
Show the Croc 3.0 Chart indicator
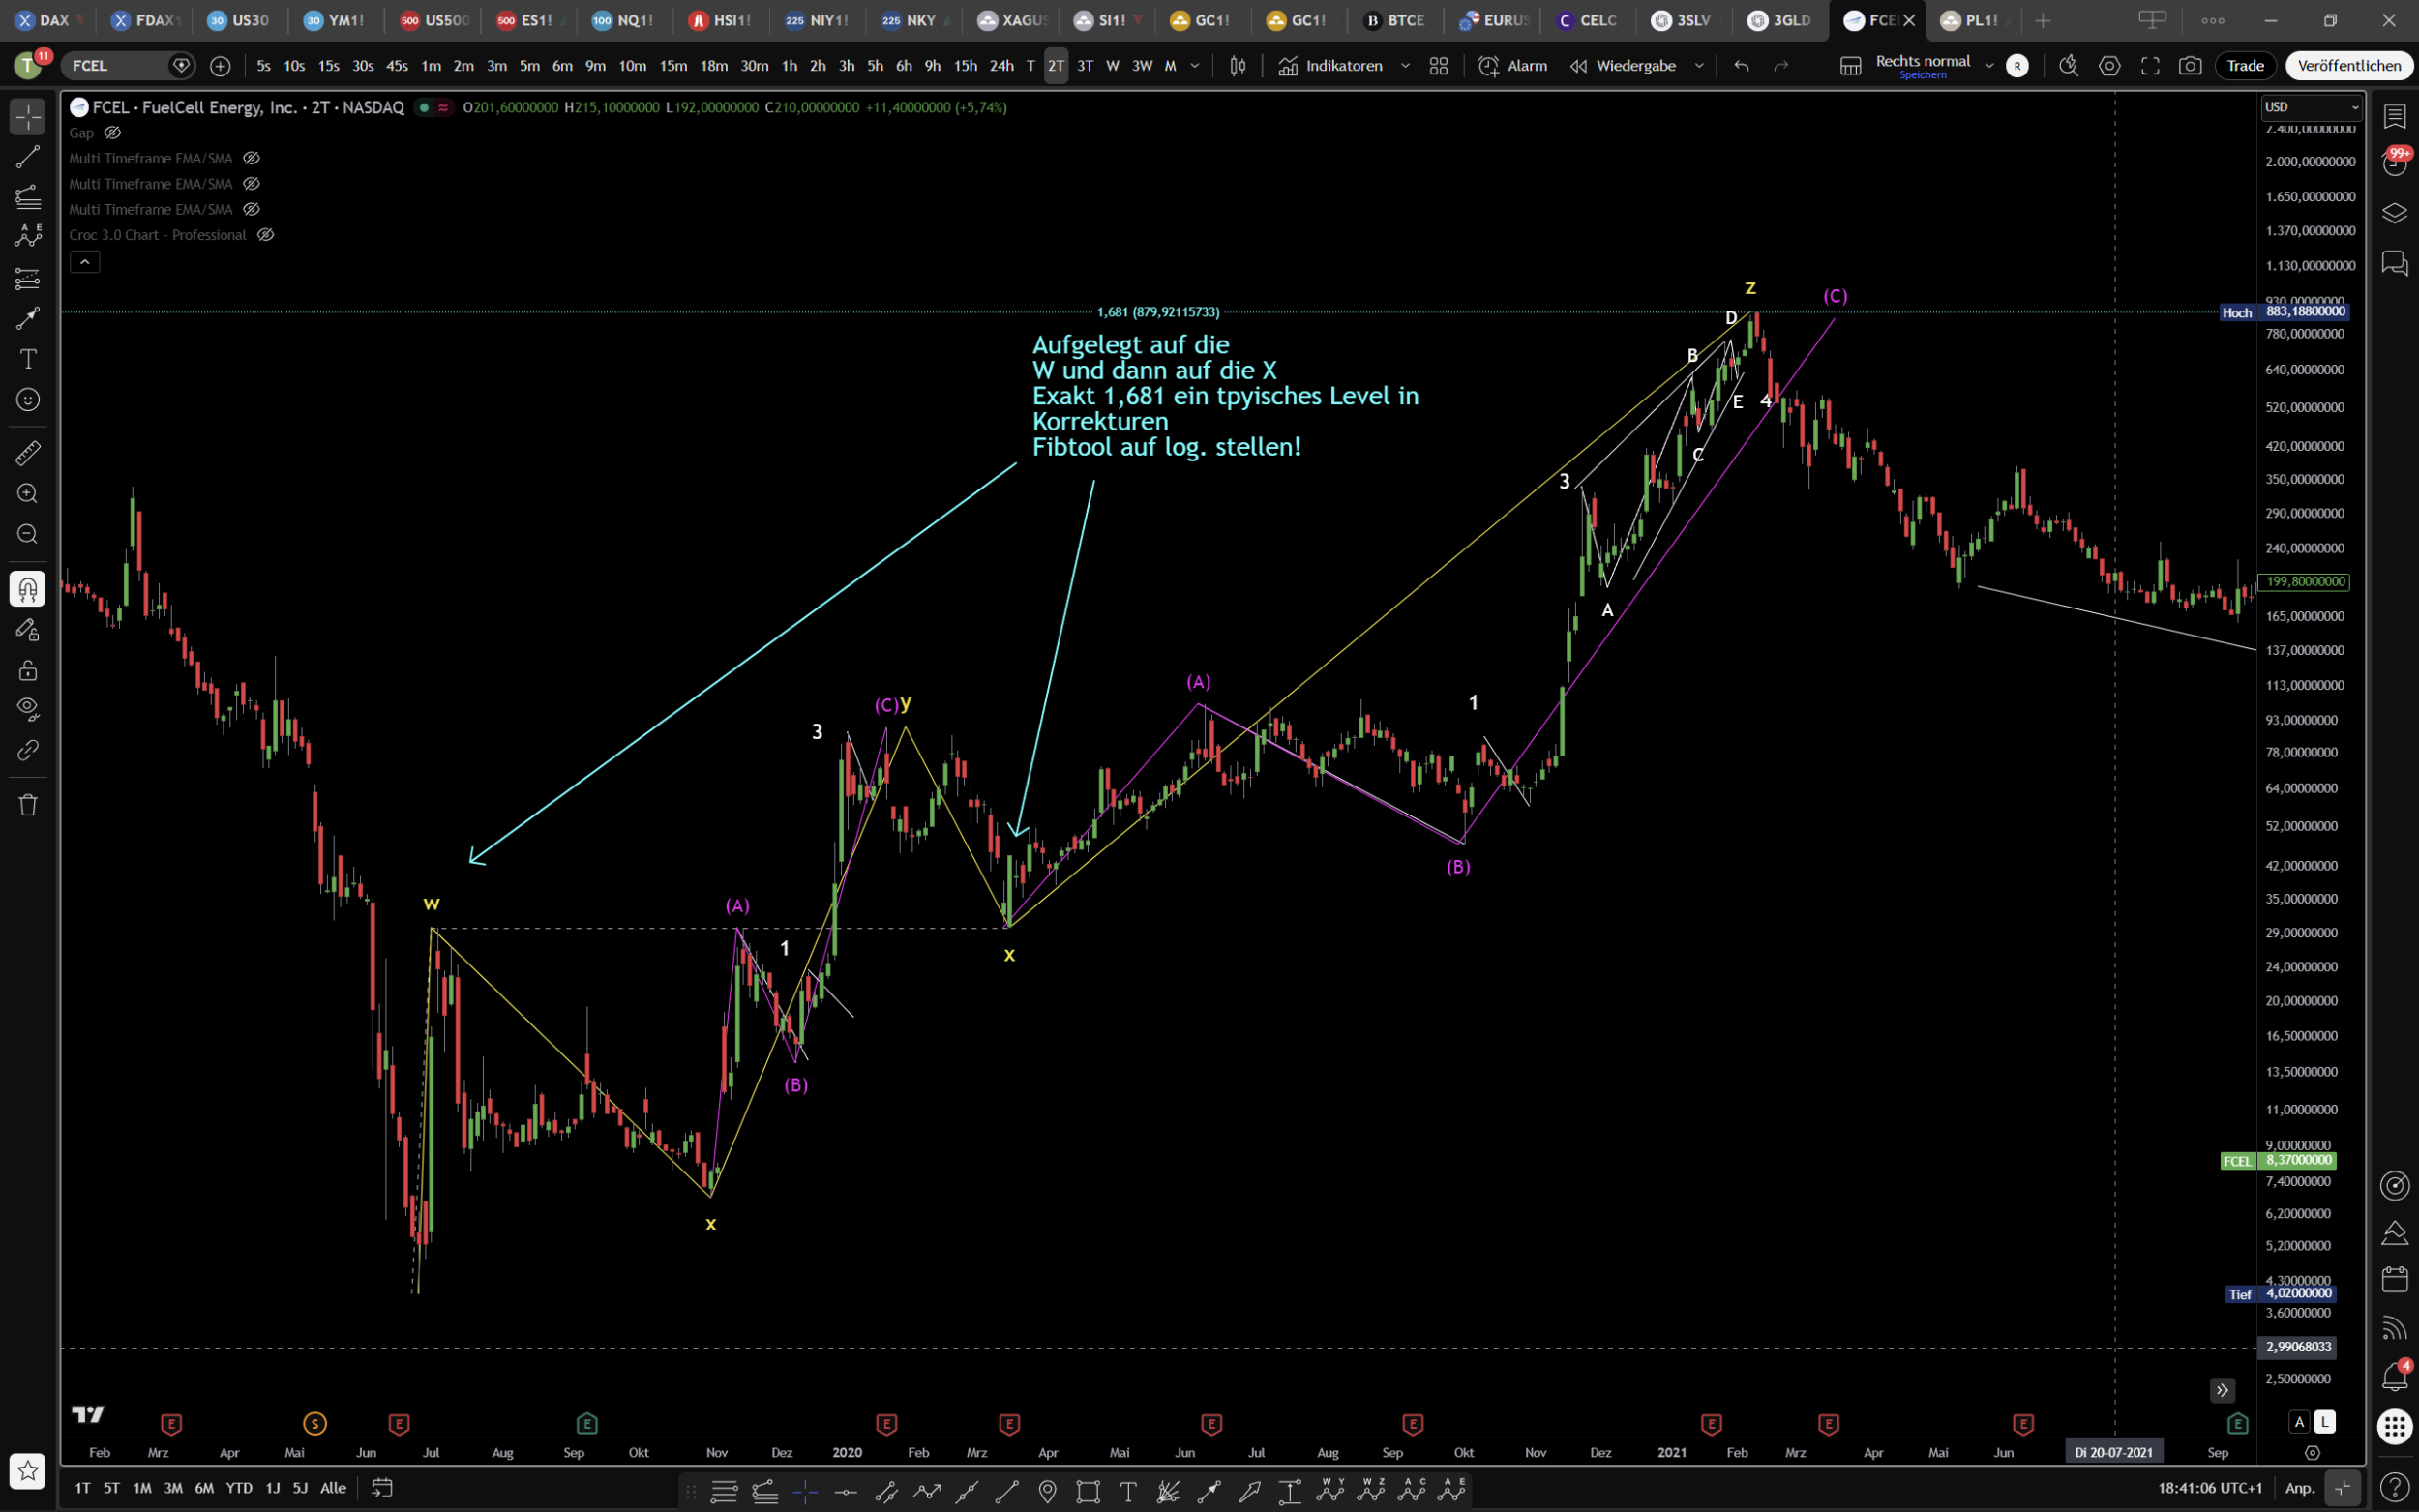coord(266,235)
